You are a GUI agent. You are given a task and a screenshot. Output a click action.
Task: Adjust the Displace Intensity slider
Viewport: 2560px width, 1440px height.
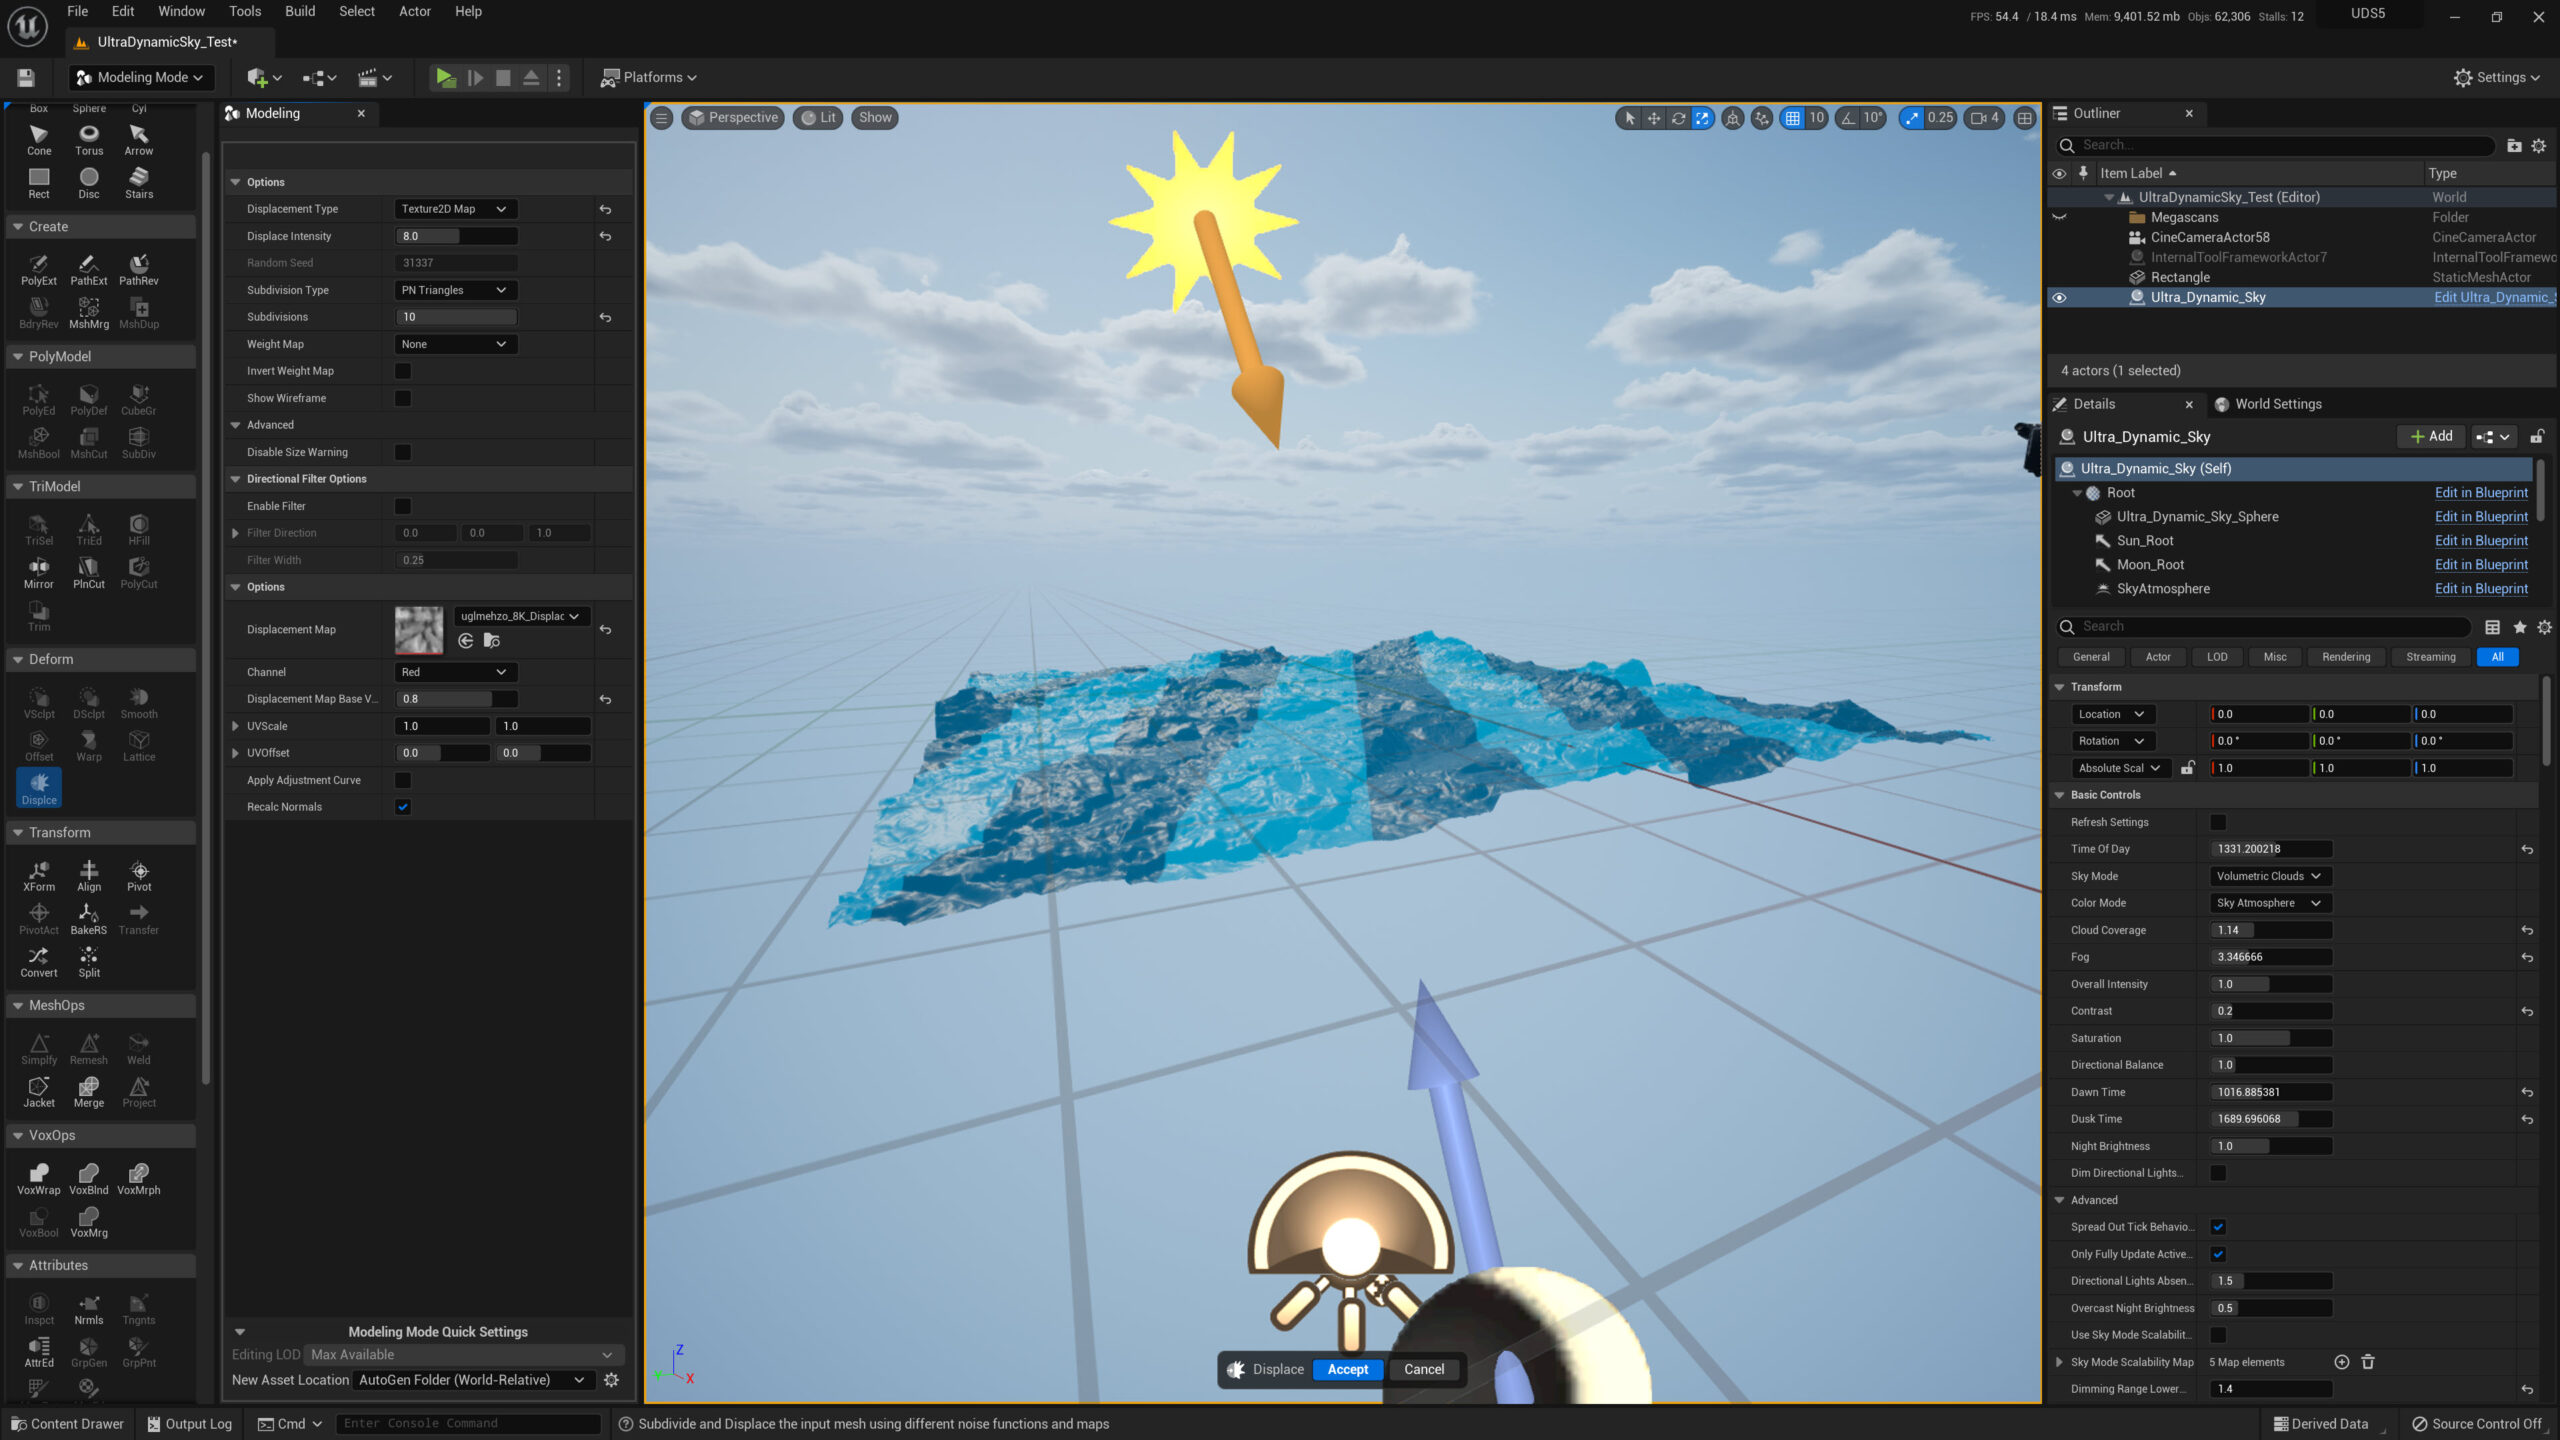click(456, 236)
